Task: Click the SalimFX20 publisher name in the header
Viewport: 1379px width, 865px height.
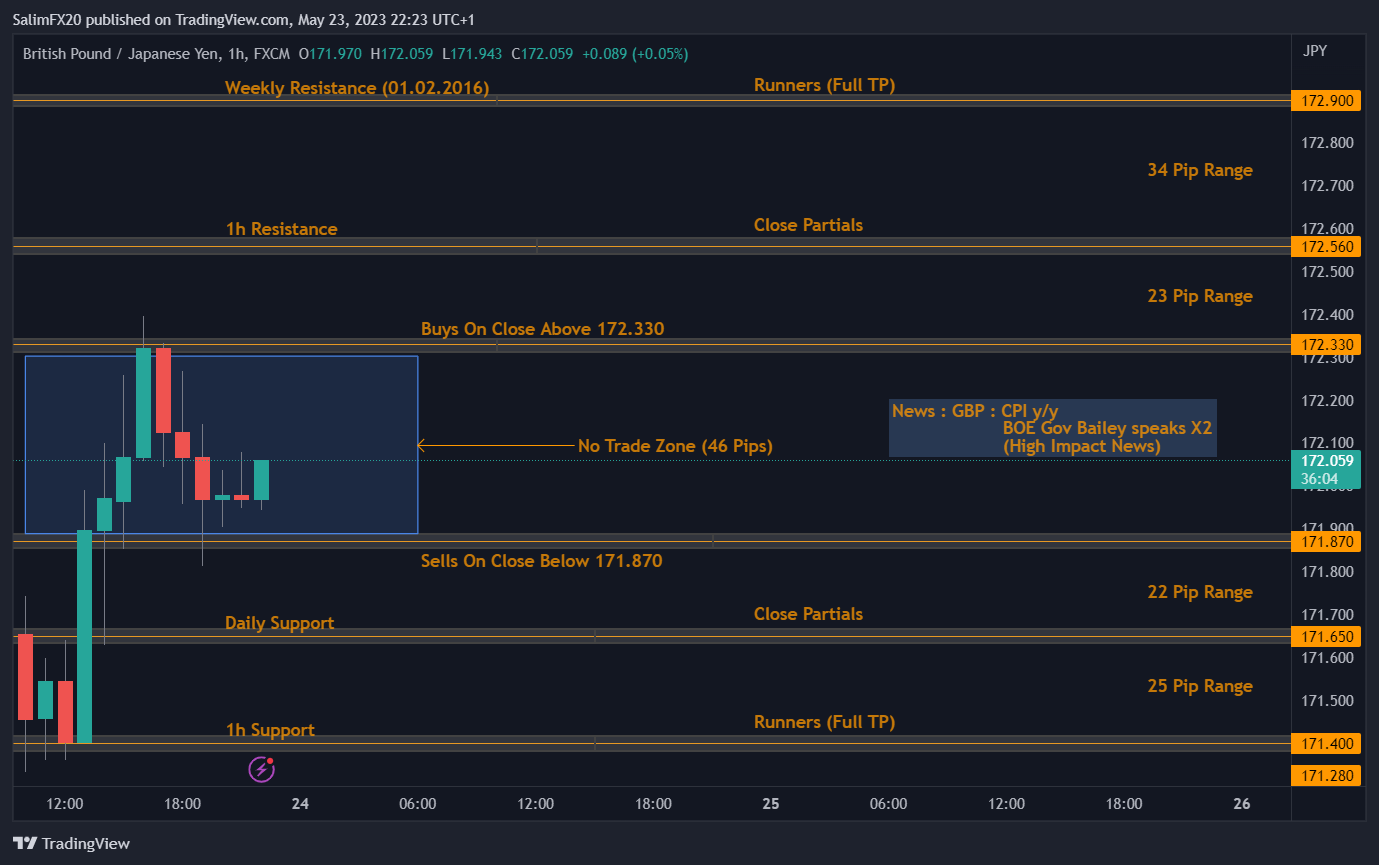Action: tap(50, 20)
